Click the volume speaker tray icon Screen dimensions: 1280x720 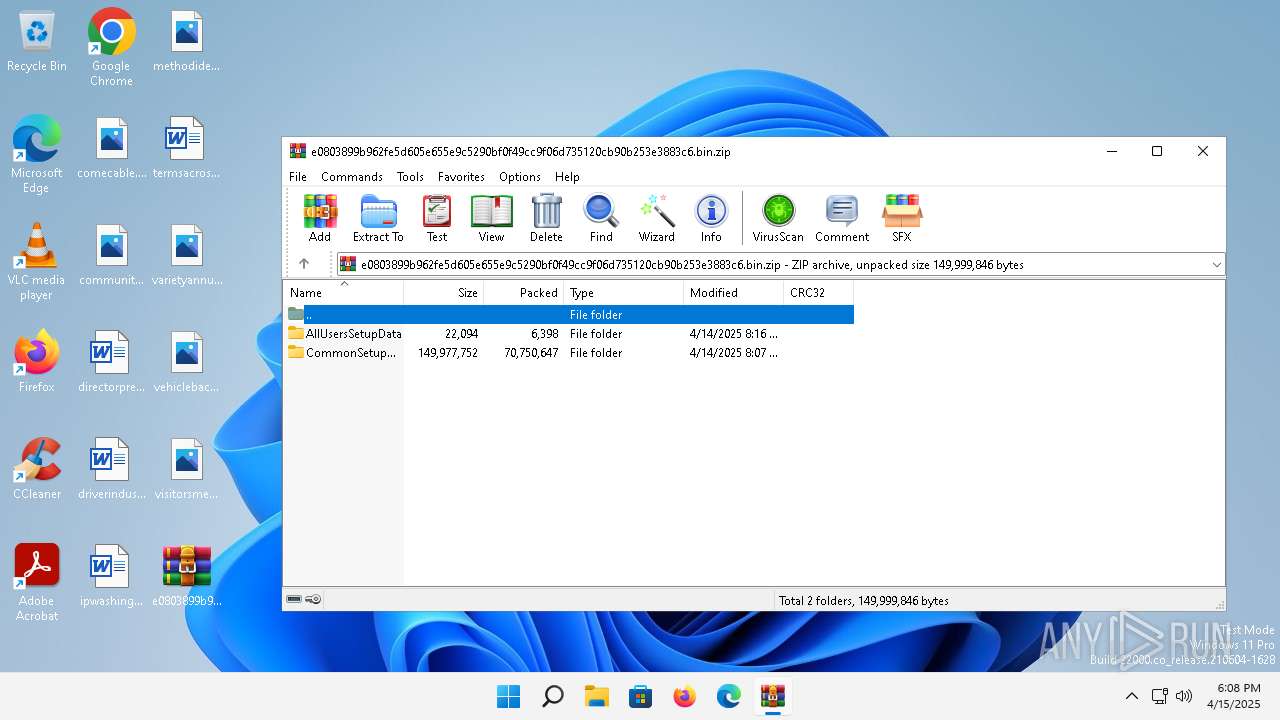pos(1185,696)
